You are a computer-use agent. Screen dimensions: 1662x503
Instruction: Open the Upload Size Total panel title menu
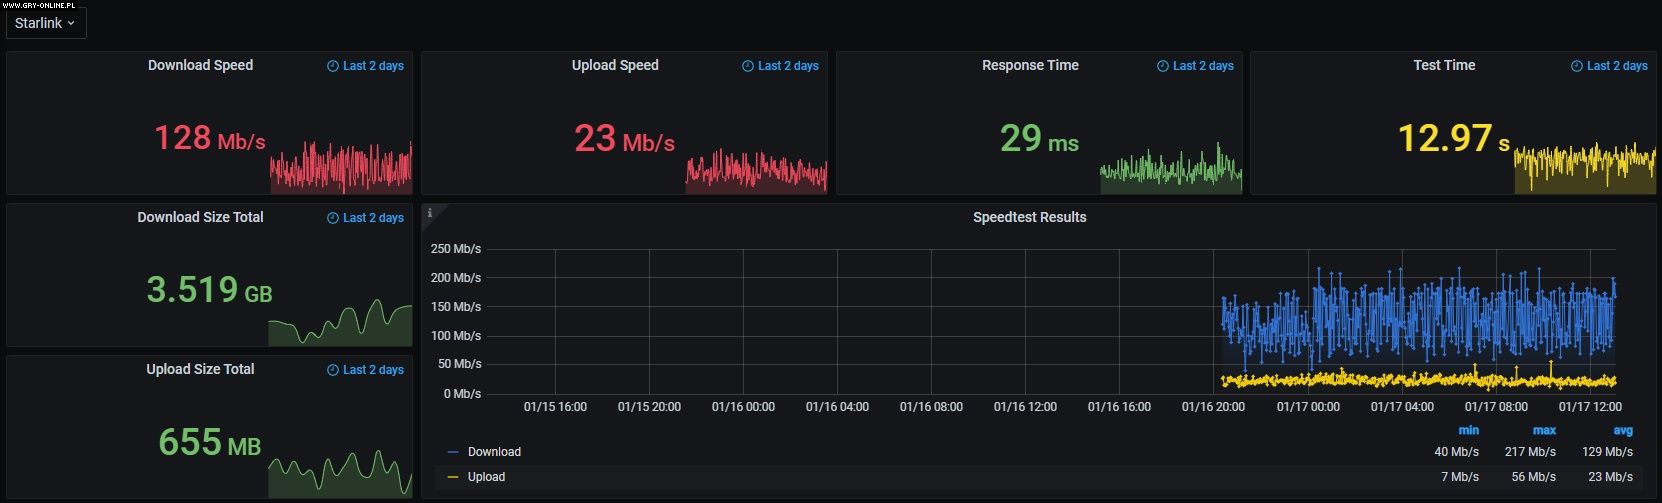200,369
